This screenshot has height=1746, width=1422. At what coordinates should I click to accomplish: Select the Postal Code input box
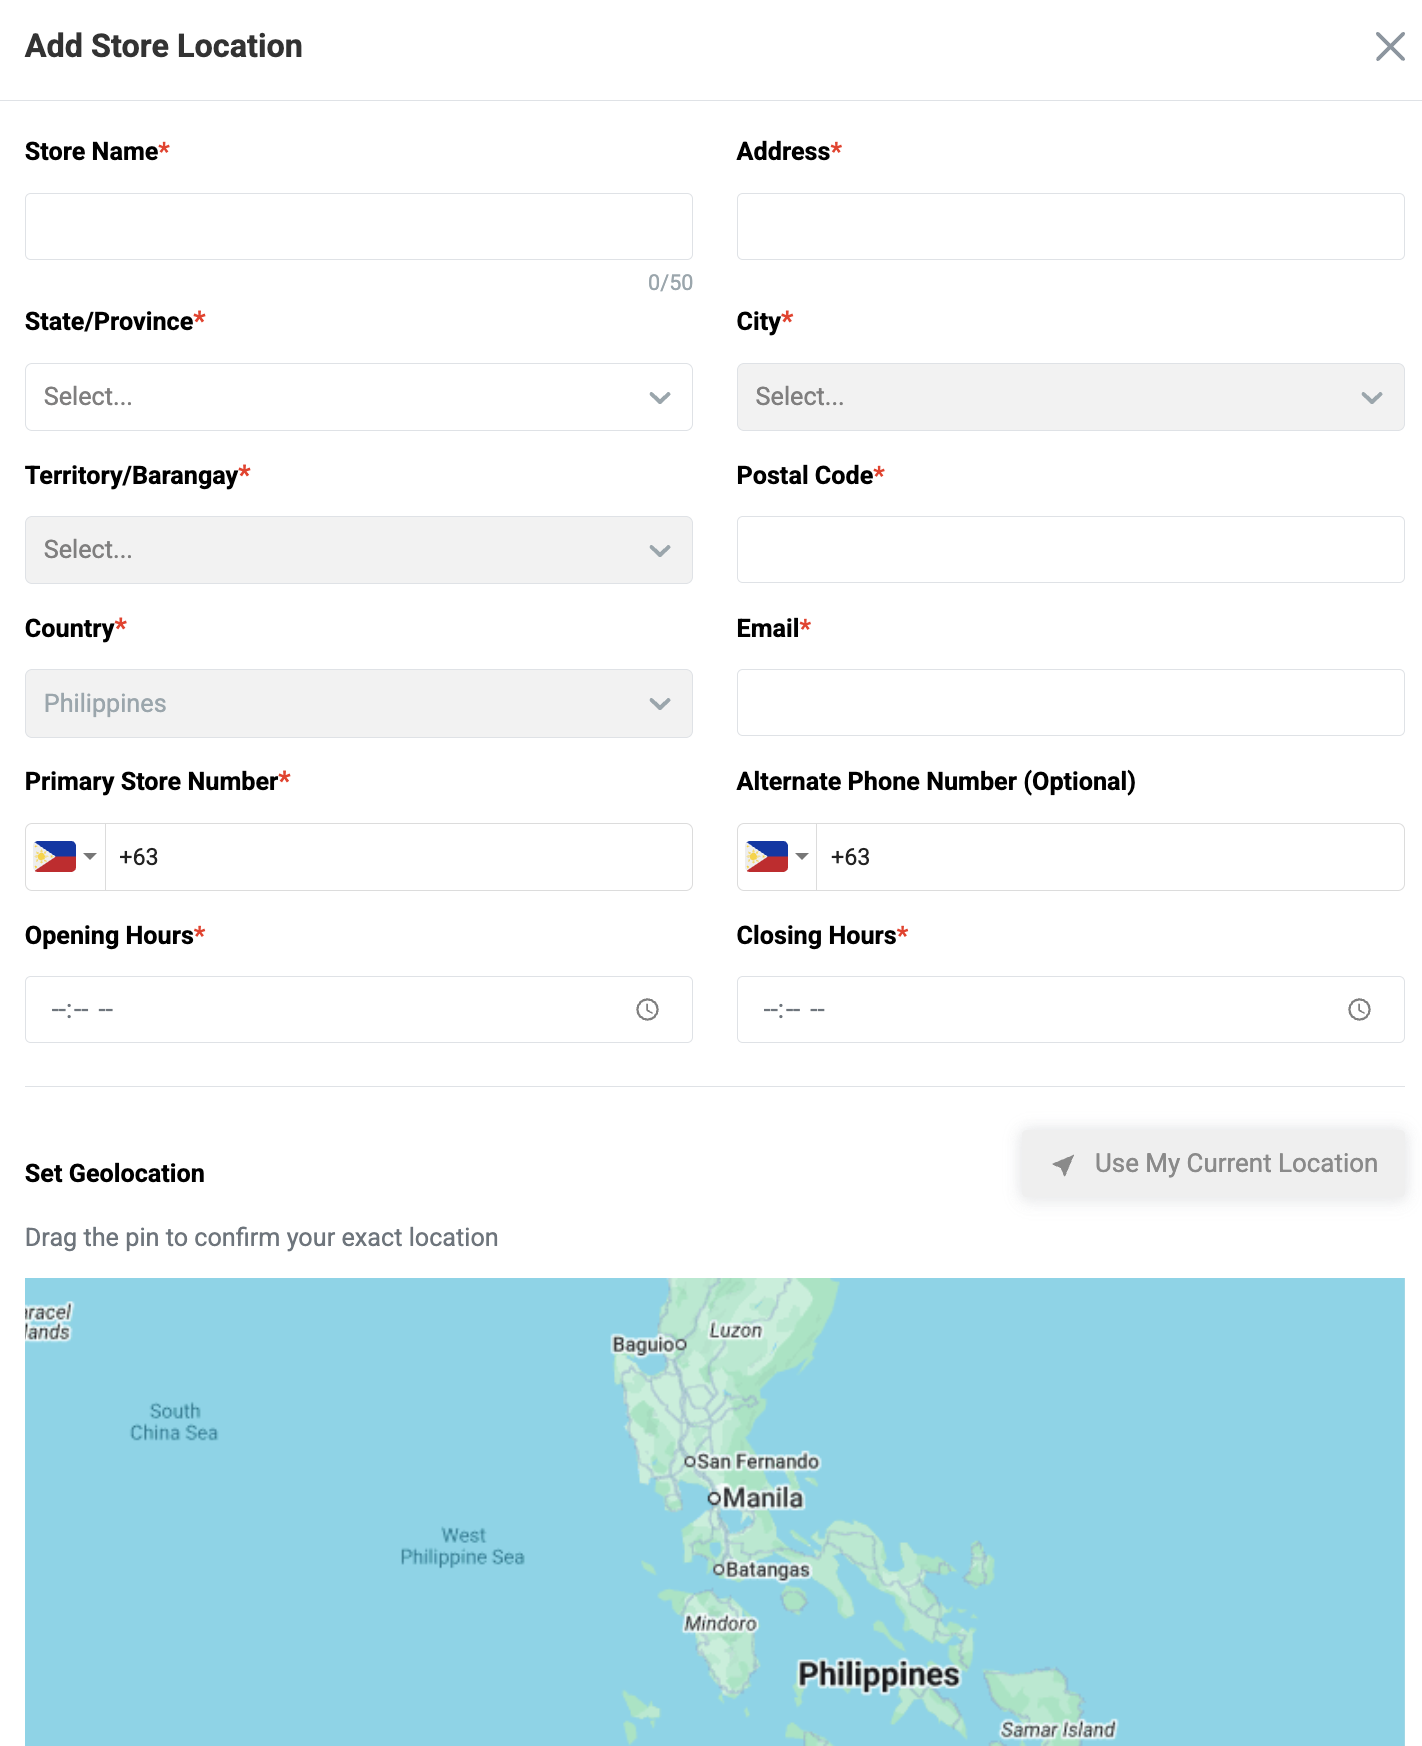click(x=1070, y=550)
